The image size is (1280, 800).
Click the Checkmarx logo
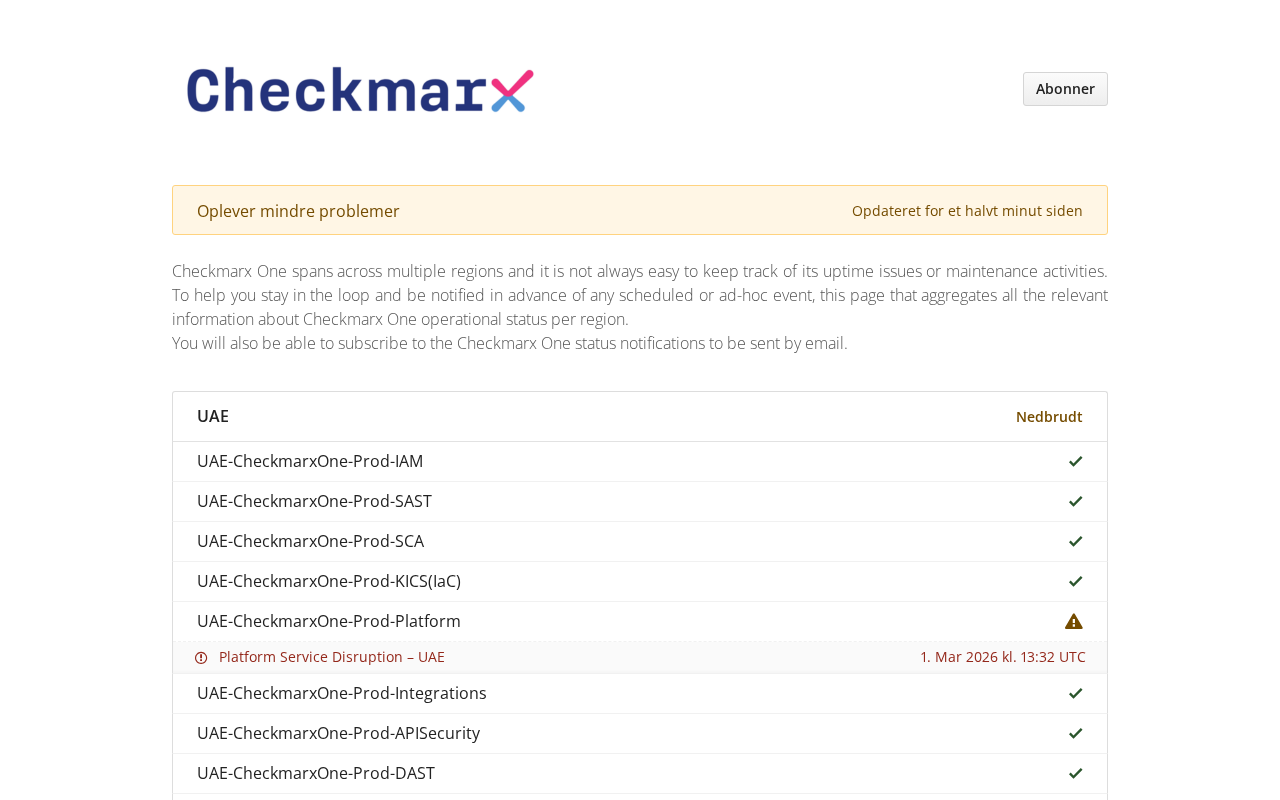[360, 90]
